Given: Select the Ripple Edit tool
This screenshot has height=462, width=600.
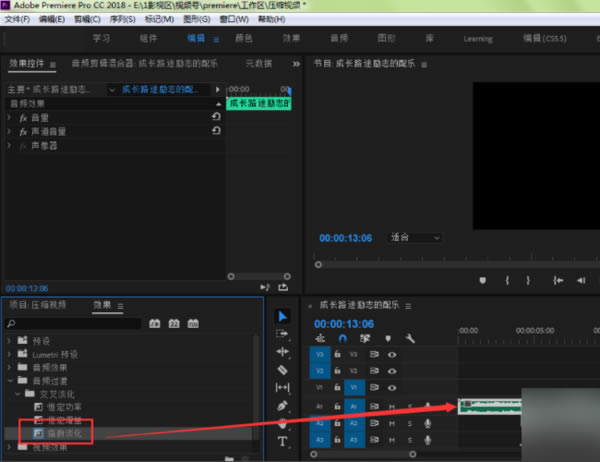Looking at the screenshot, I should [282, 352].
